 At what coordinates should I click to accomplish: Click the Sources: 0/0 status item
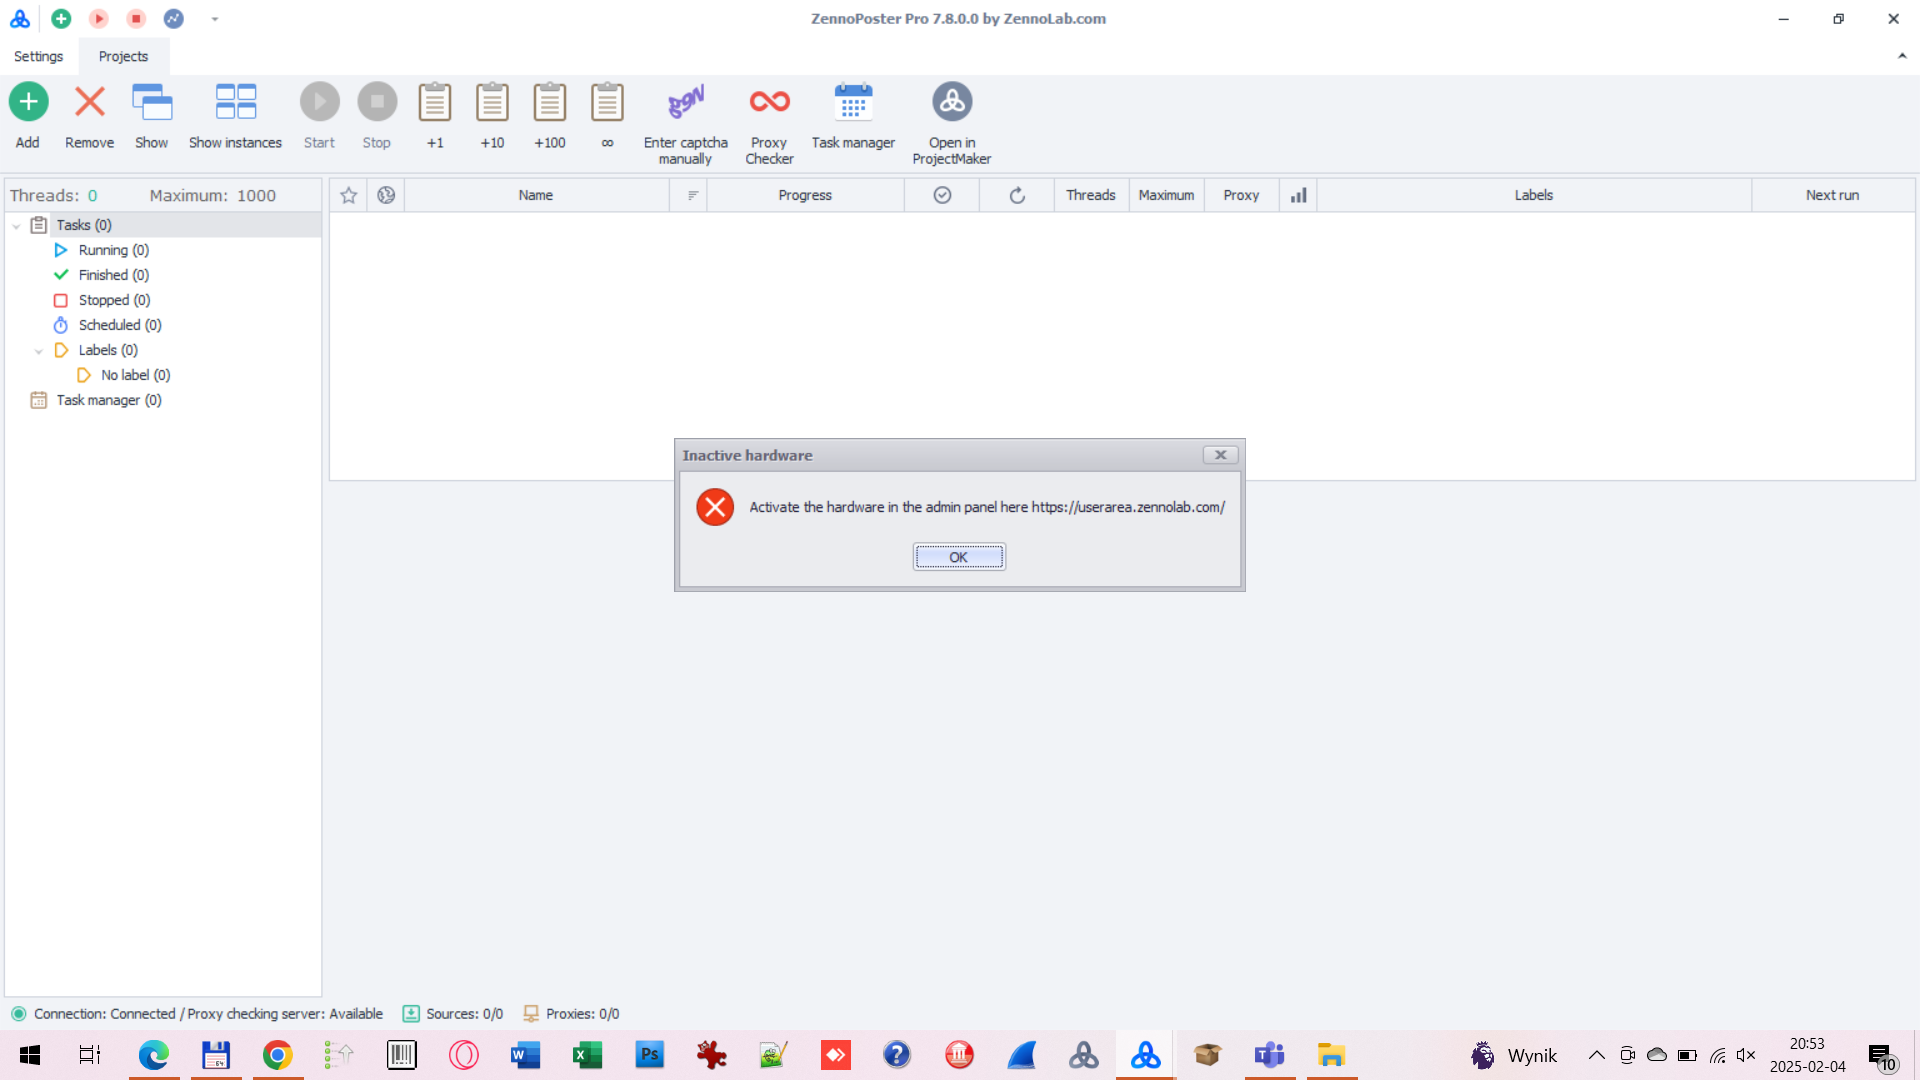pyautogui.click(x=453, y=1014)
